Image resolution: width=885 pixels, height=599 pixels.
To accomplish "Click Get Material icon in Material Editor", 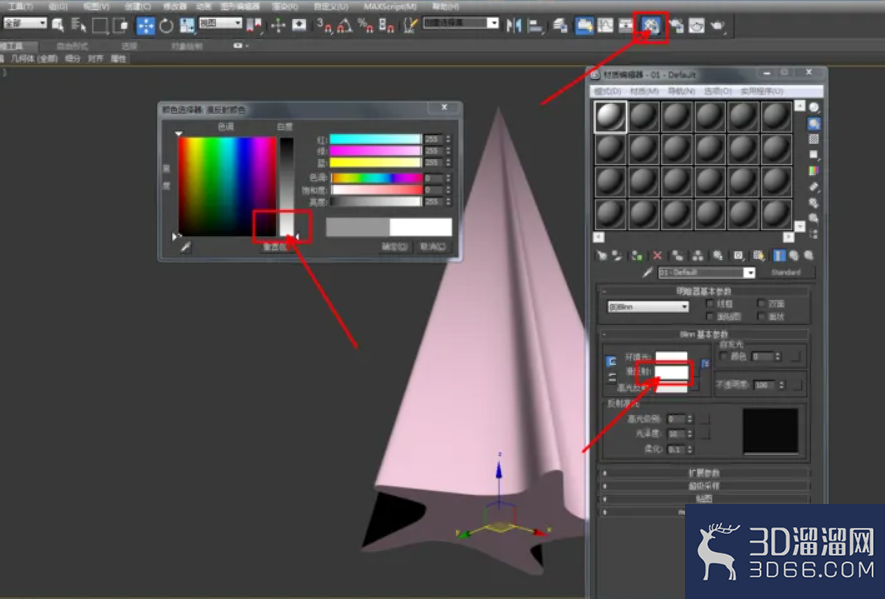I will pyautogui.click(x=602, y=256).
